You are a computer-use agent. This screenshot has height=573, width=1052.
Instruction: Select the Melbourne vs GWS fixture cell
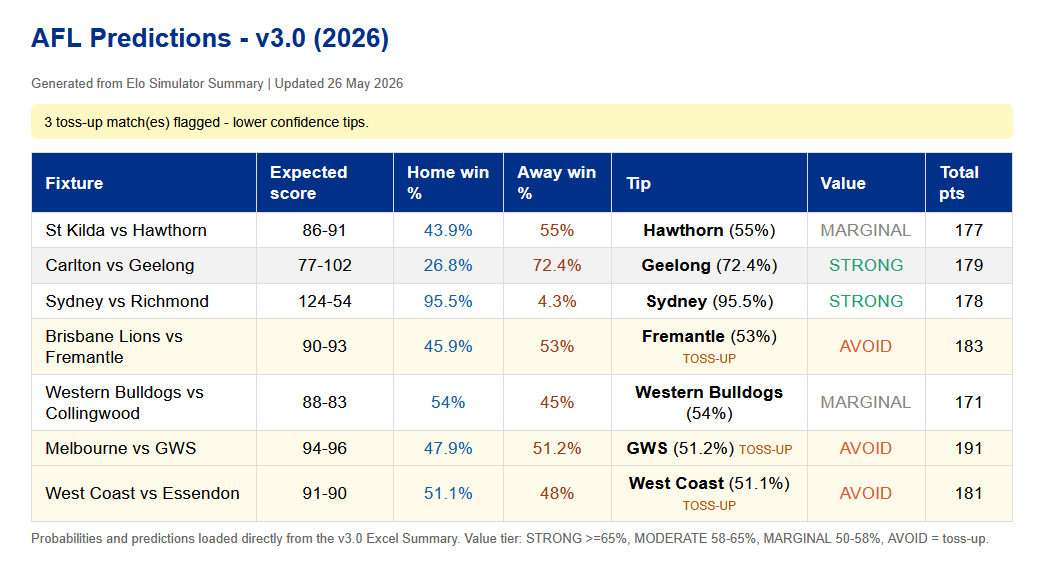[x=144, y=448]
